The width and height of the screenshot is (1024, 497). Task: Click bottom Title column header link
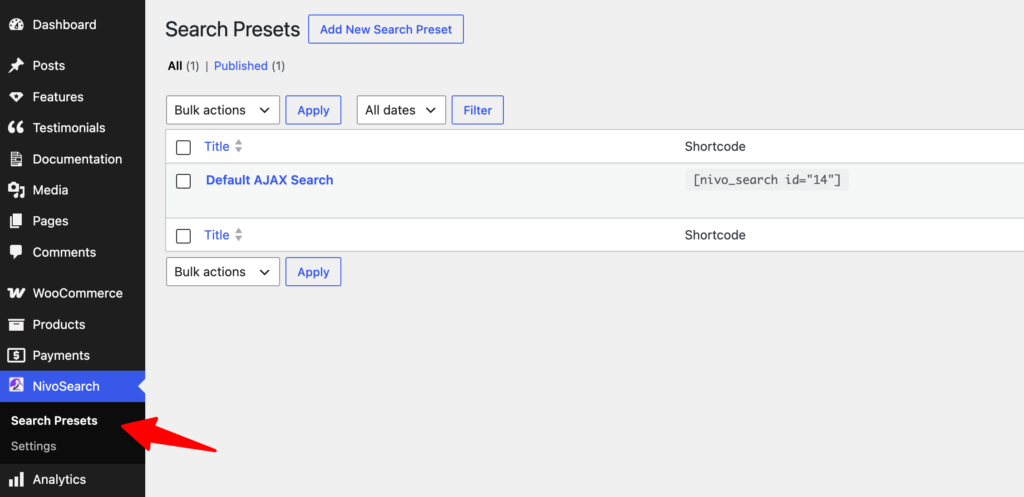pyautogui.click(x=217, y=234)
